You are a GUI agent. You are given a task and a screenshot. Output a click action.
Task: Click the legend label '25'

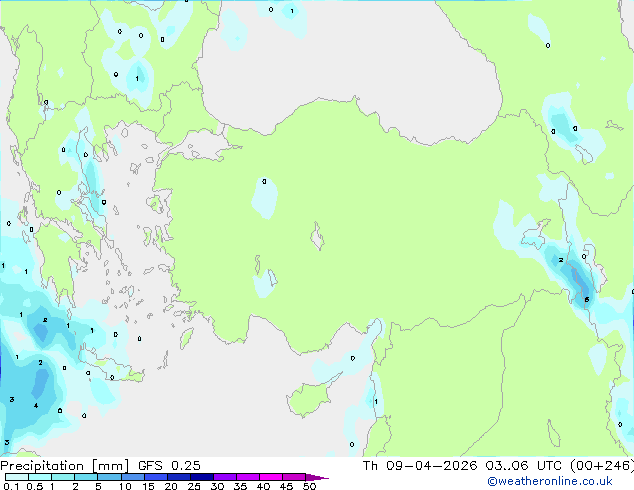click(x=194, y=486)
